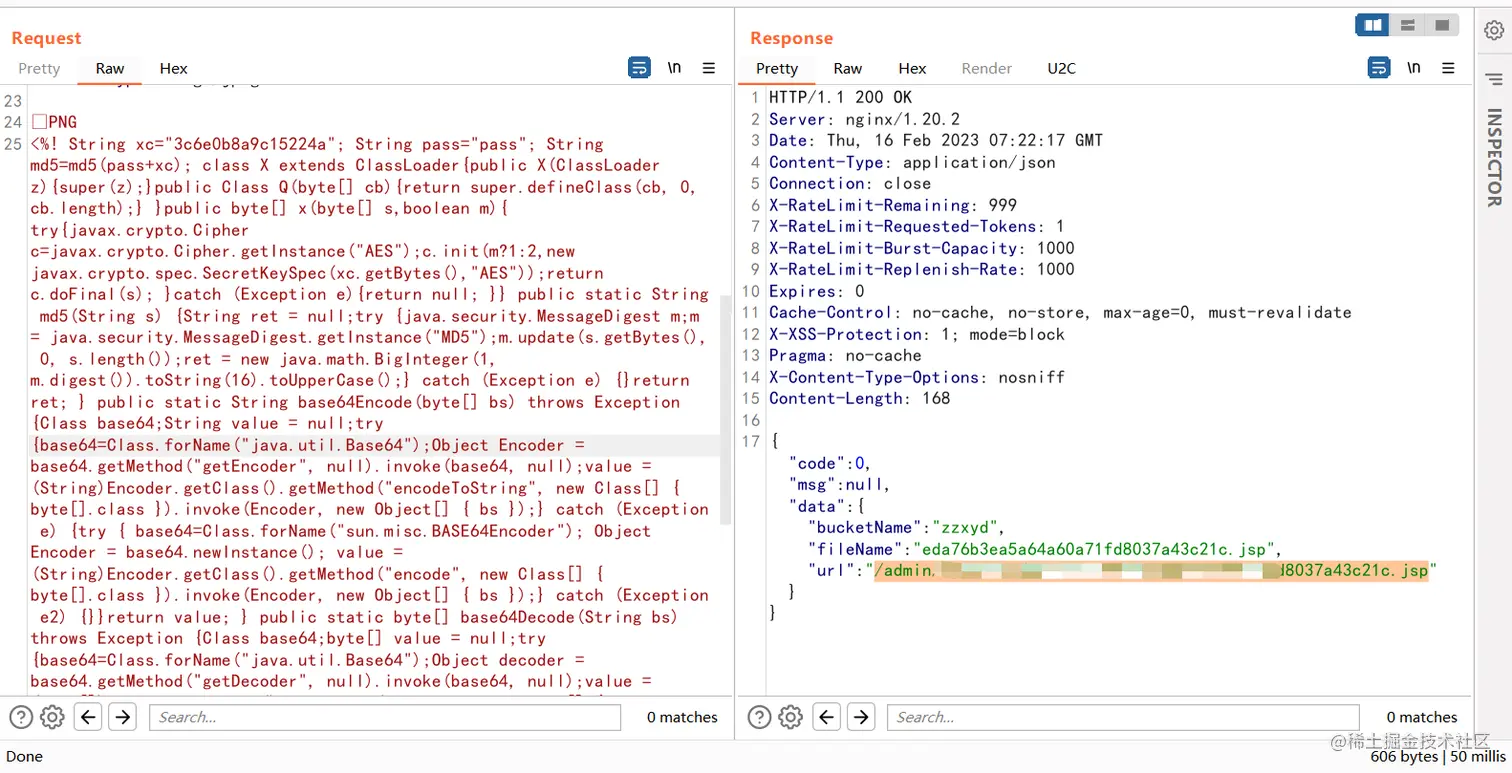This screenshot has width=1512, height=773.
Task: Select Response Pretty tab
Action: pos(777,68)
